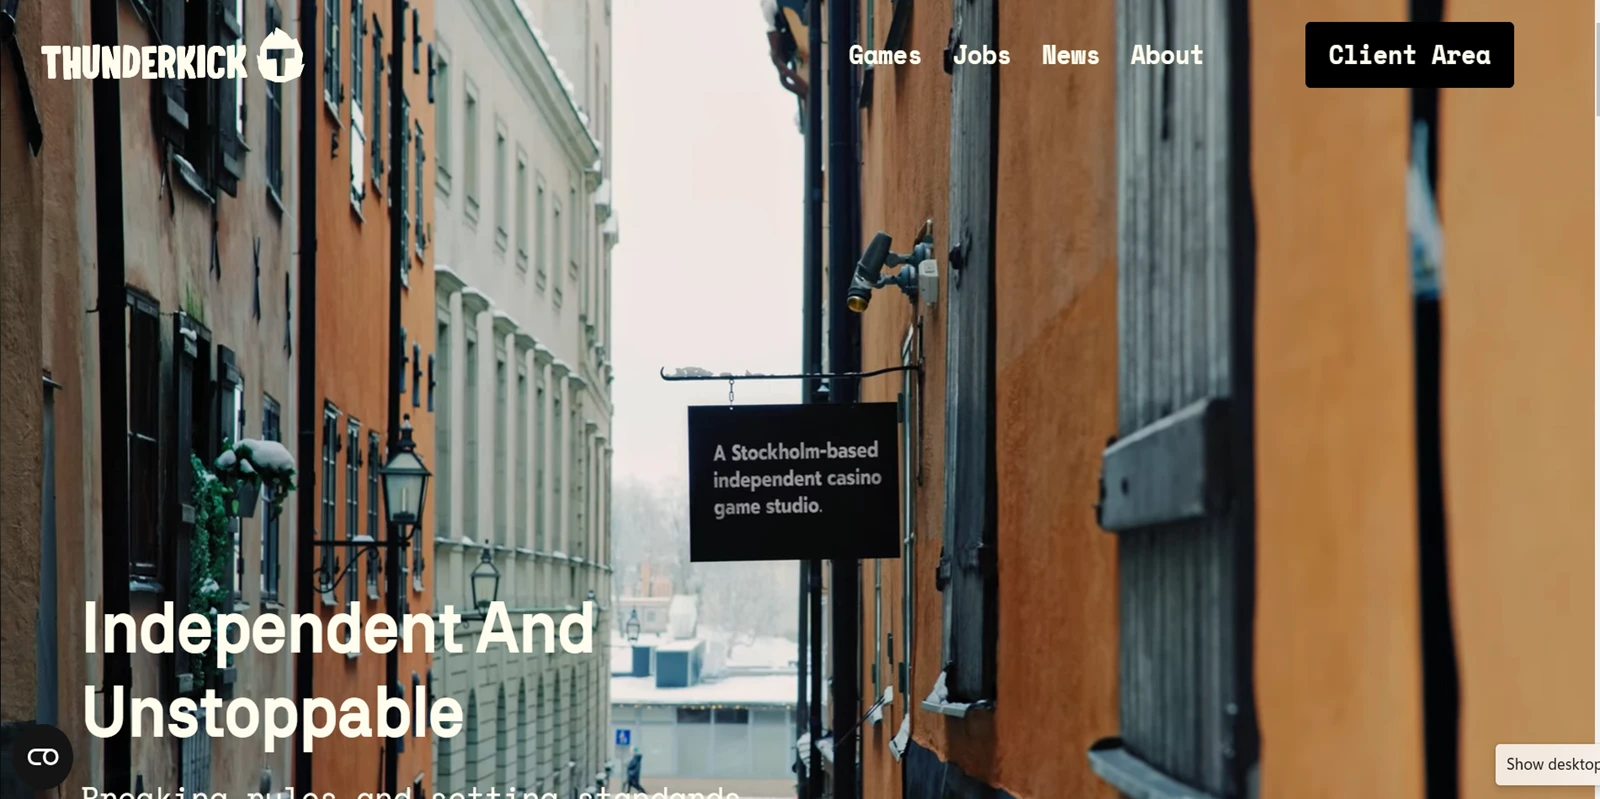Open the cookie consent settings icon
This screenshot has height=799, width=1600.
click(42, 757)
